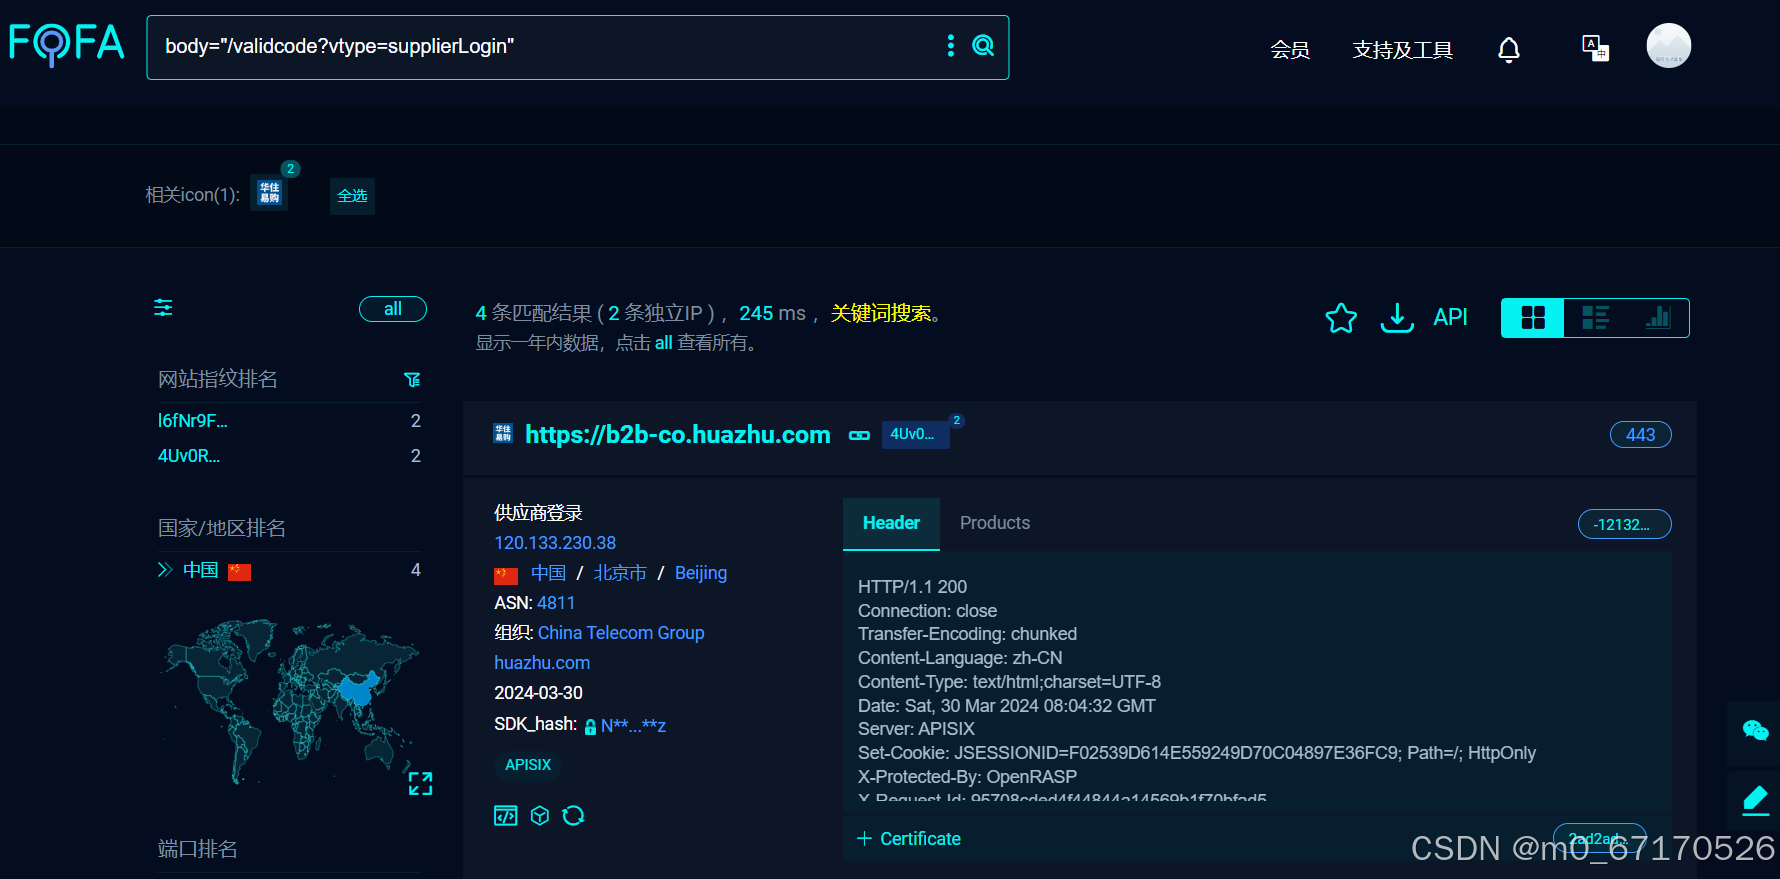
Task: Open the API link
Action: point(1450,317)
